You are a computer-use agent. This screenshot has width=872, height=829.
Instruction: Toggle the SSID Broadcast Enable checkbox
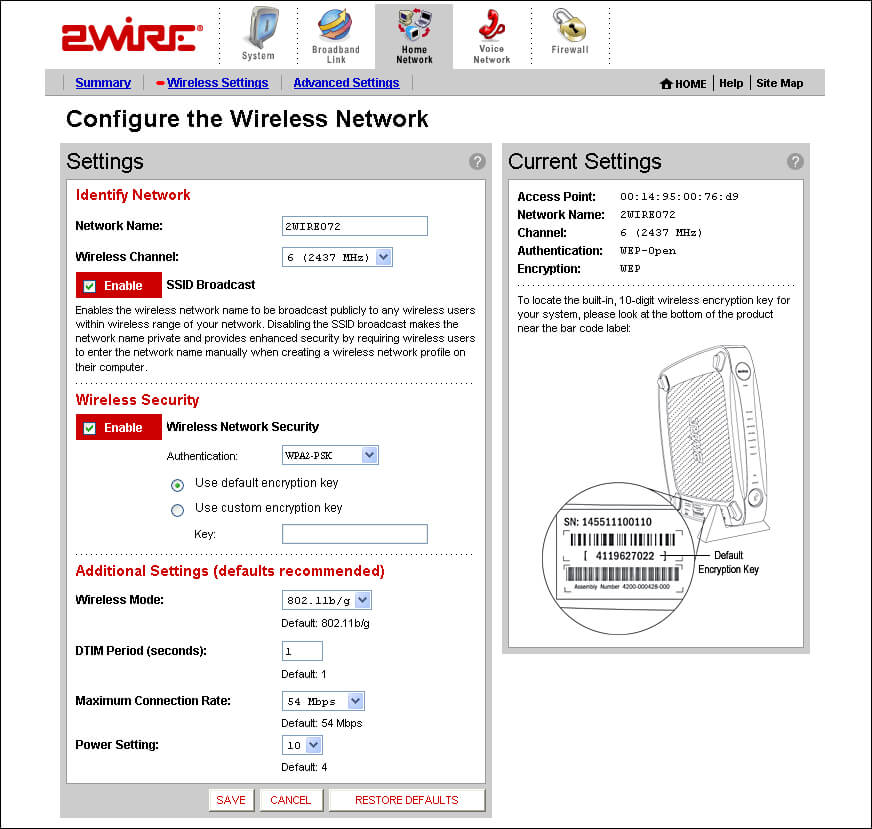tap(90, 286)
